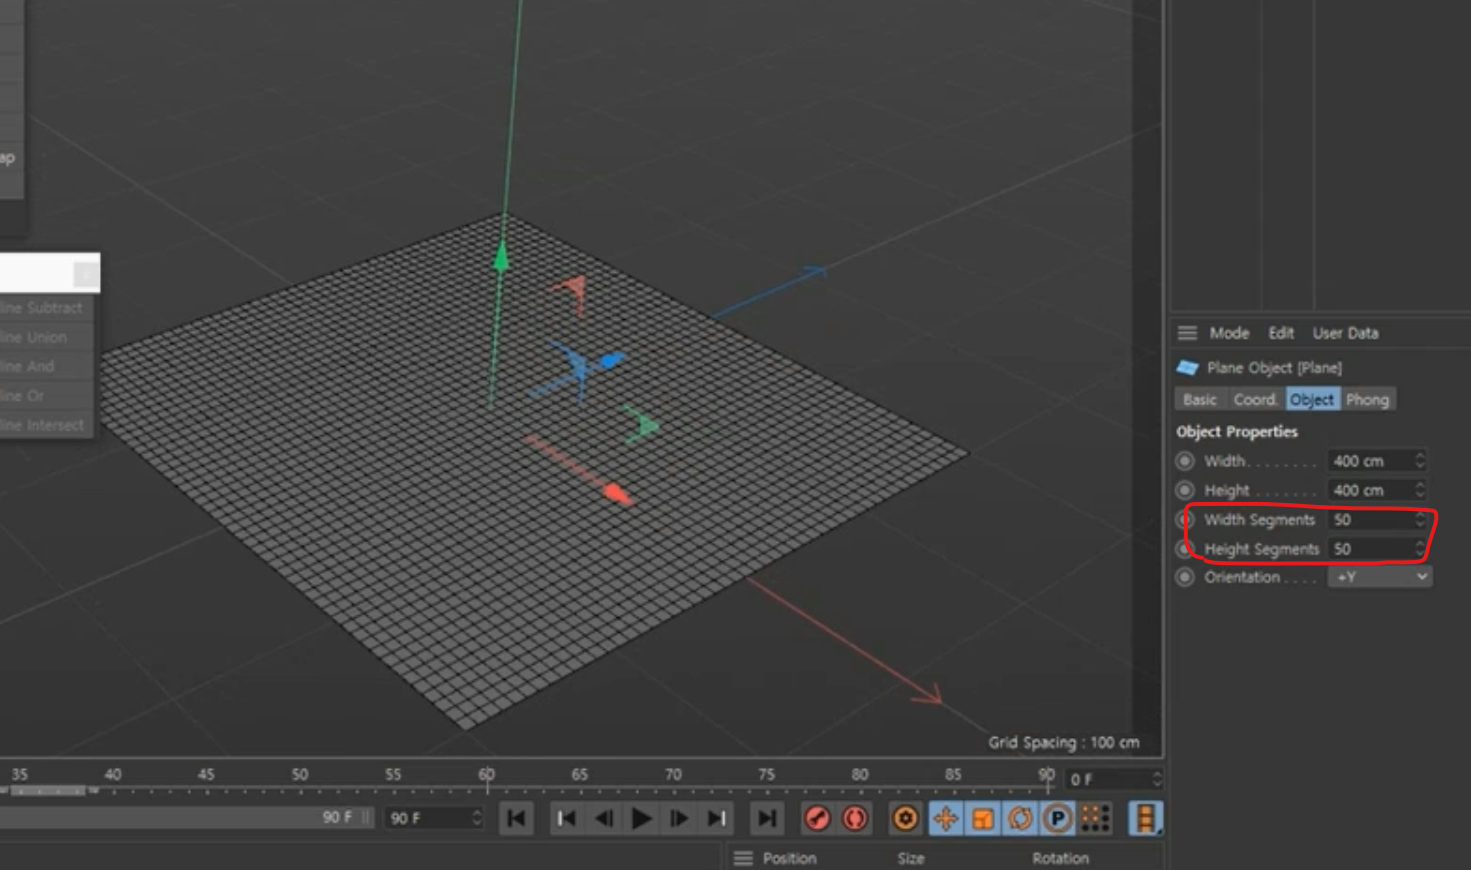Image resolution: width=1471 pixels, height=870 pixels.
Task: Toggle point level animation dots icon
Action: click(1096, 818)
